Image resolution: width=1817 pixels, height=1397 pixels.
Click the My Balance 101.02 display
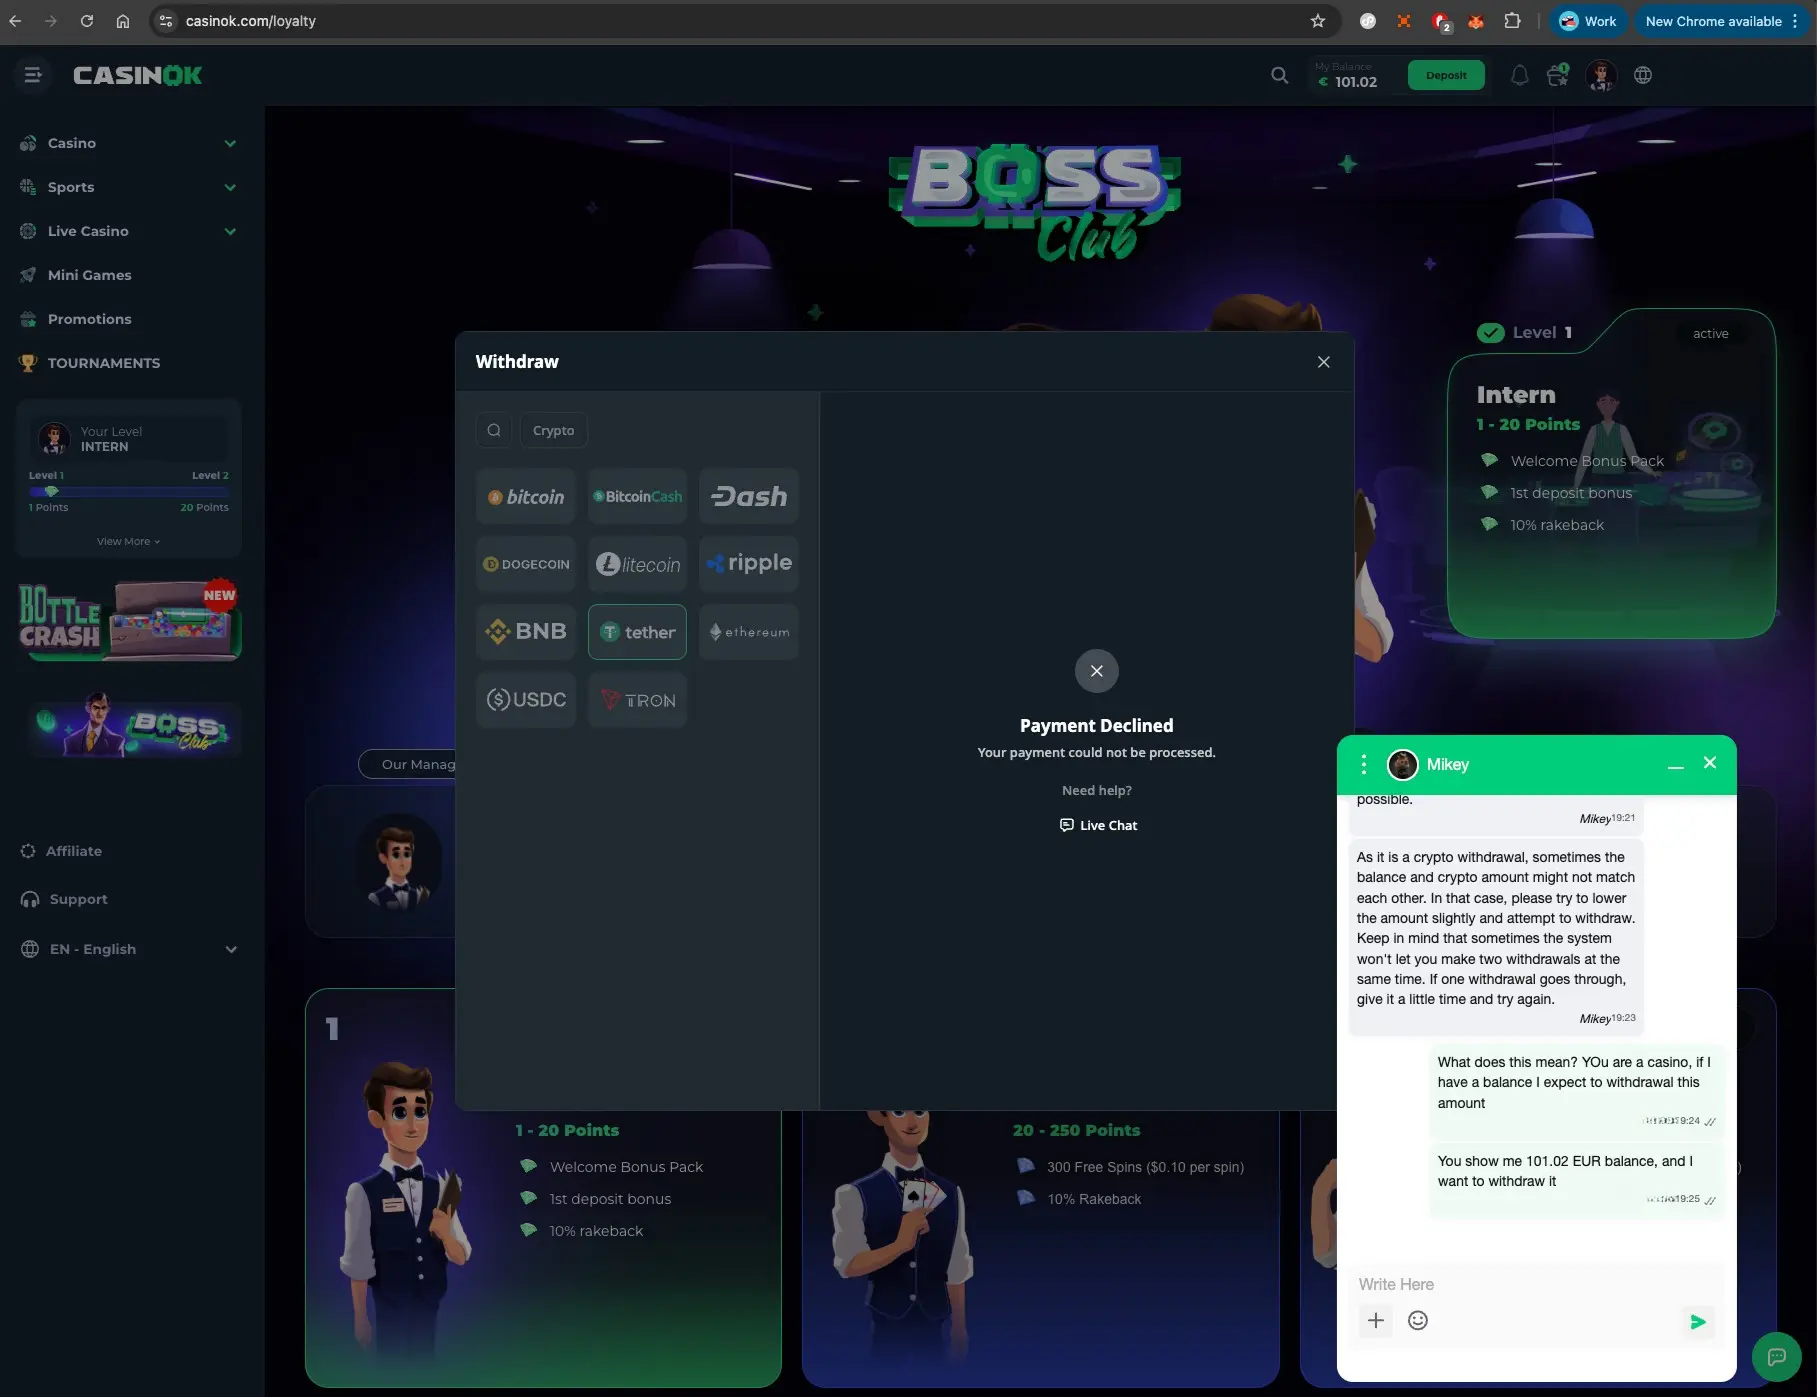click(x=1348, y=75)
